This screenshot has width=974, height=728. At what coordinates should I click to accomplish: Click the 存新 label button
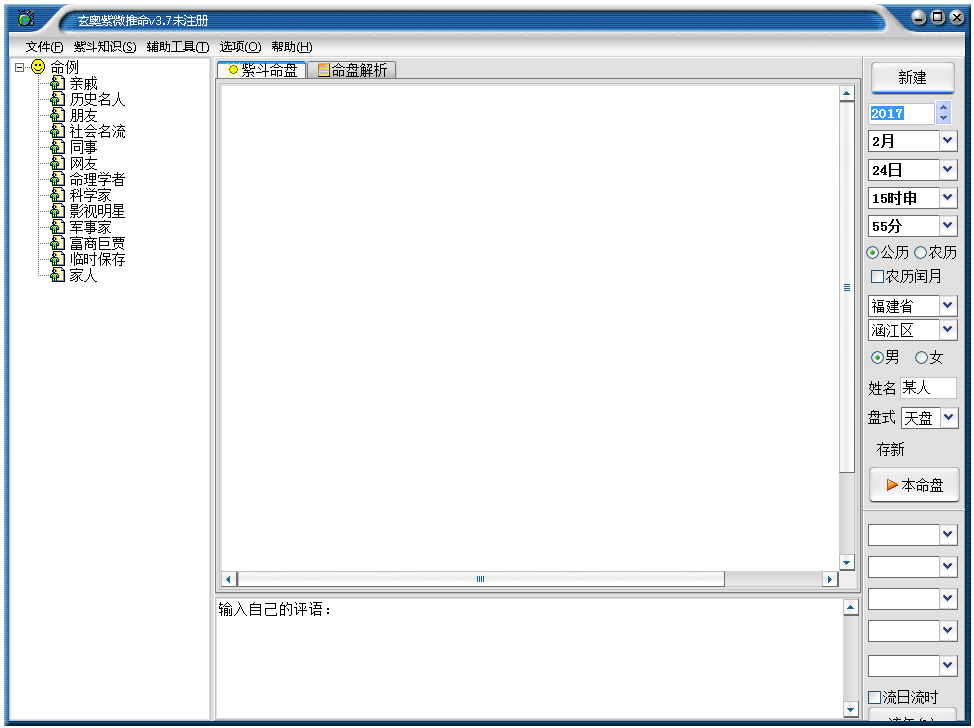(890, 449)
